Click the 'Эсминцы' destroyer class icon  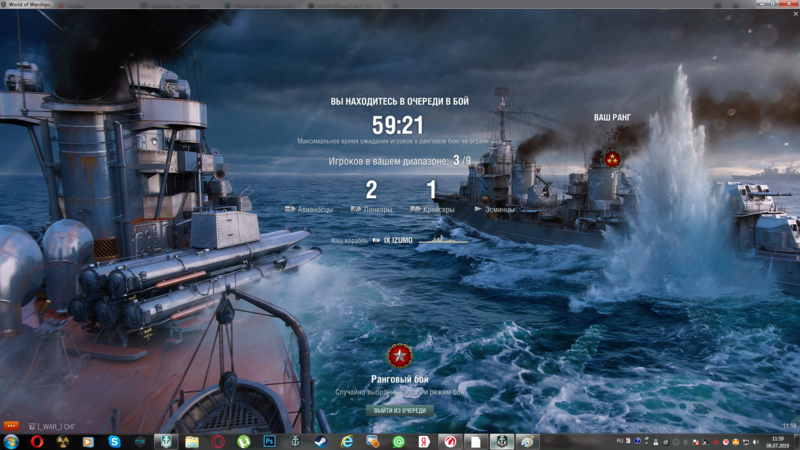tap(479, 209)
